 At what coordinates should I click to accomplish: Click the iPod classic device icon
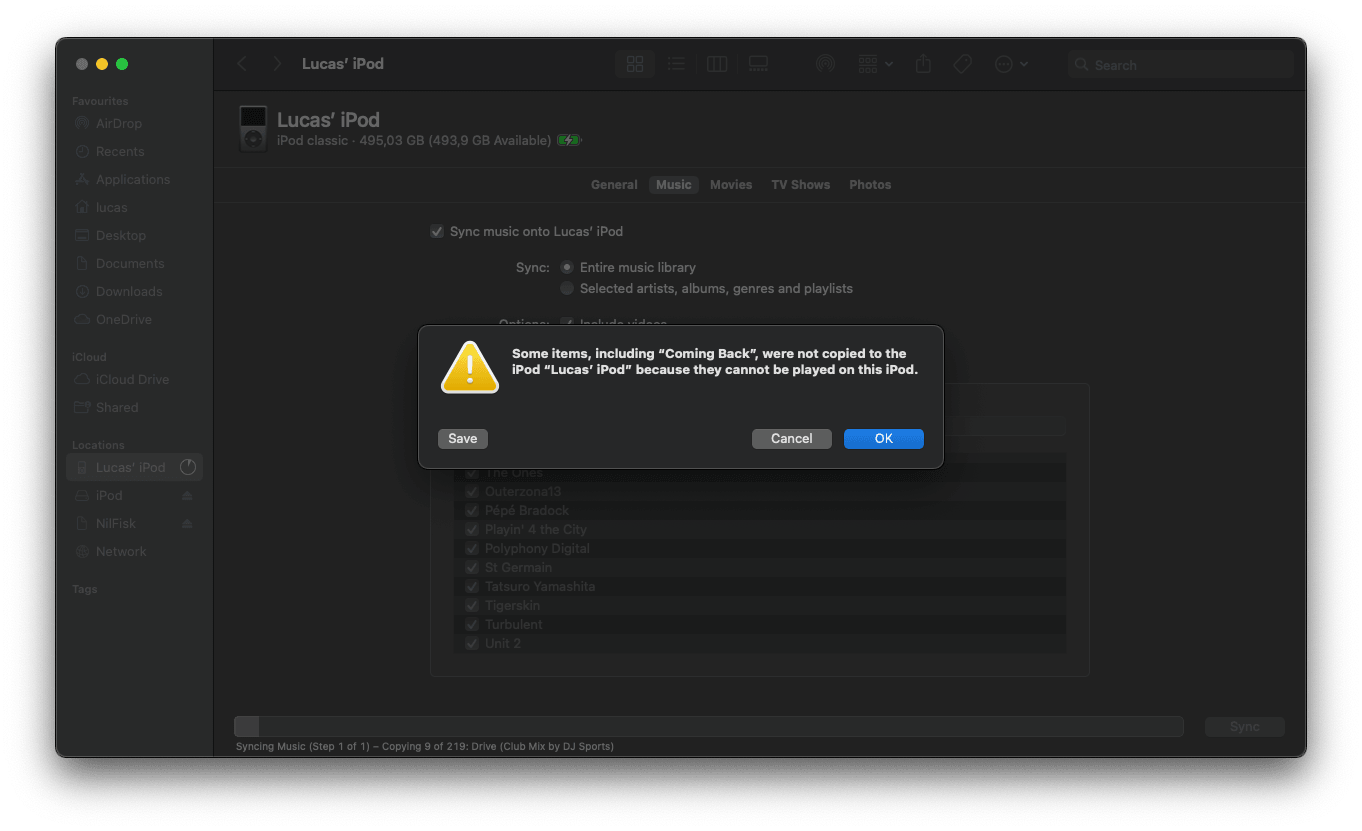click(254, 128)
